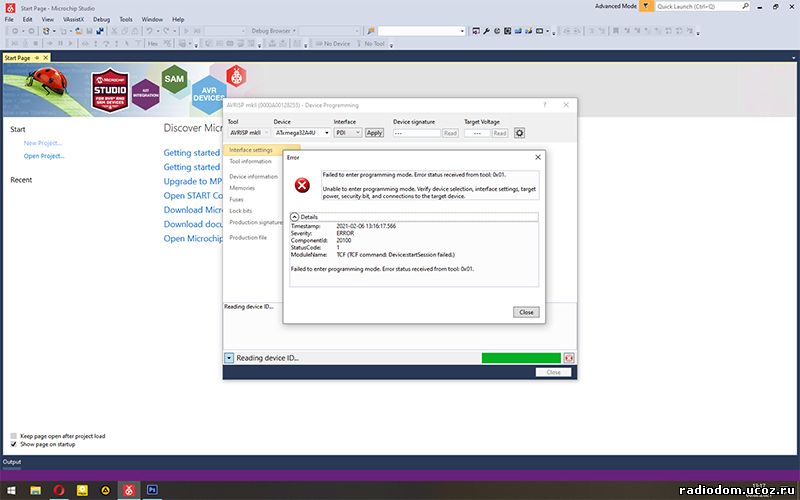Viewport: 800px width, 500px height.
Task: Click the Find in Files icon
Action: pyautogui.click(x=371, y=31)
